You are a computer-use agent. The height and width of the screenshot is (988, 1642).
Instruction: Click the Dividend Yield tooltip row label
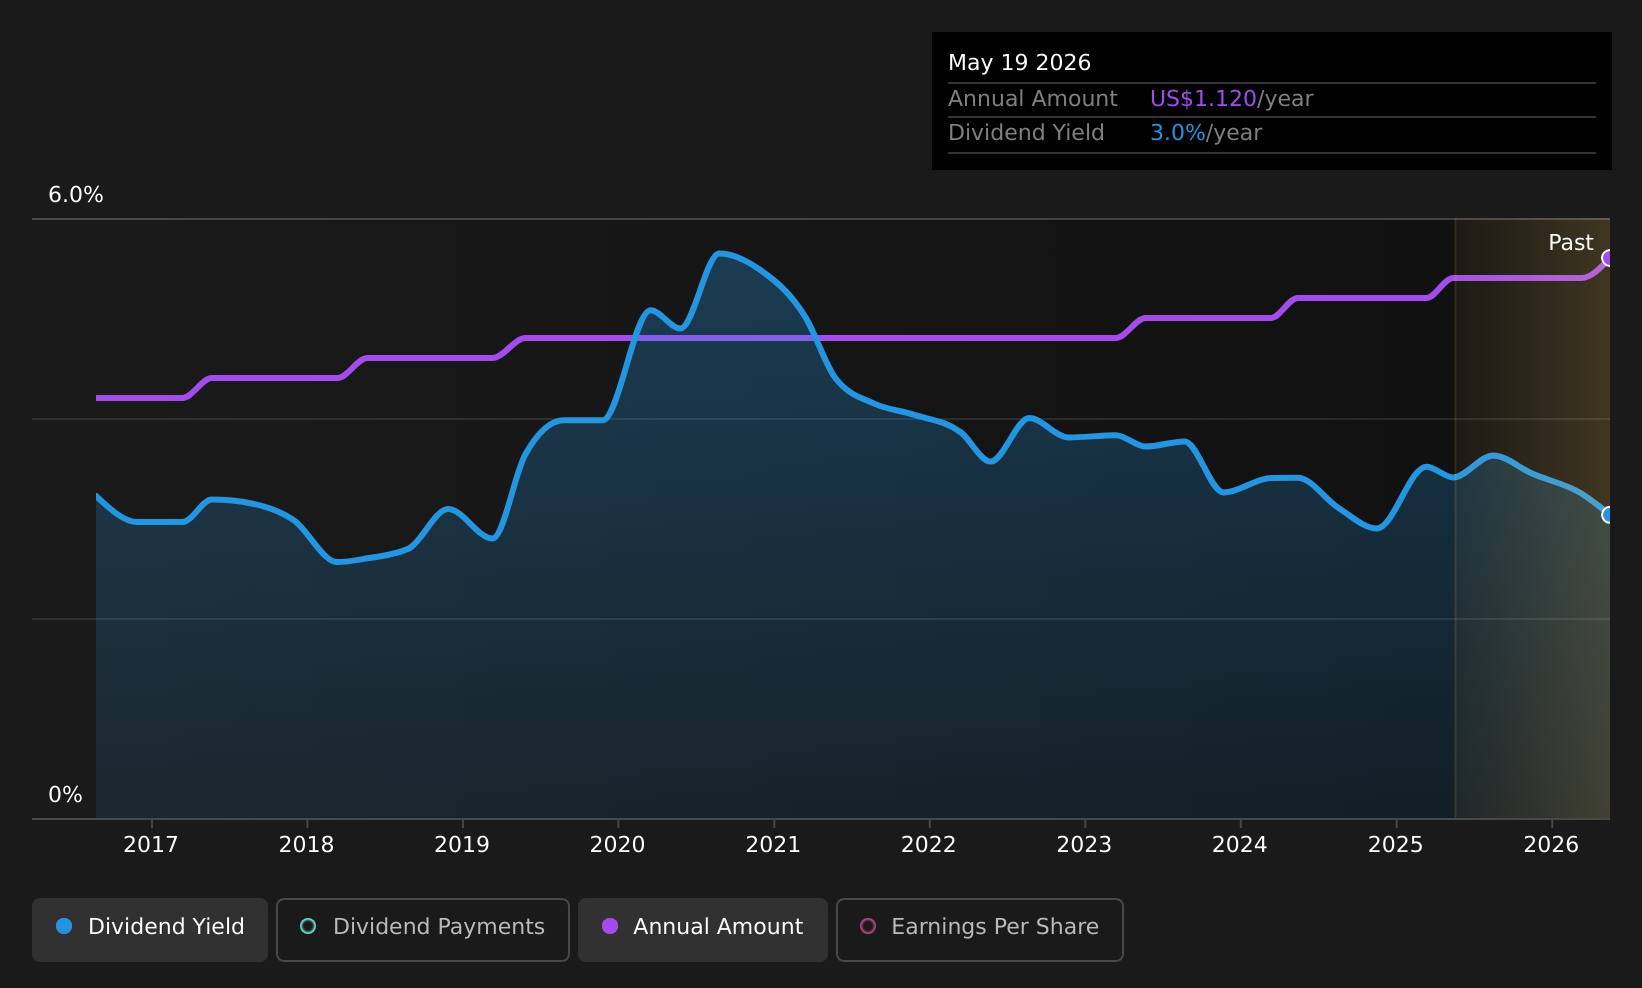1026,133
